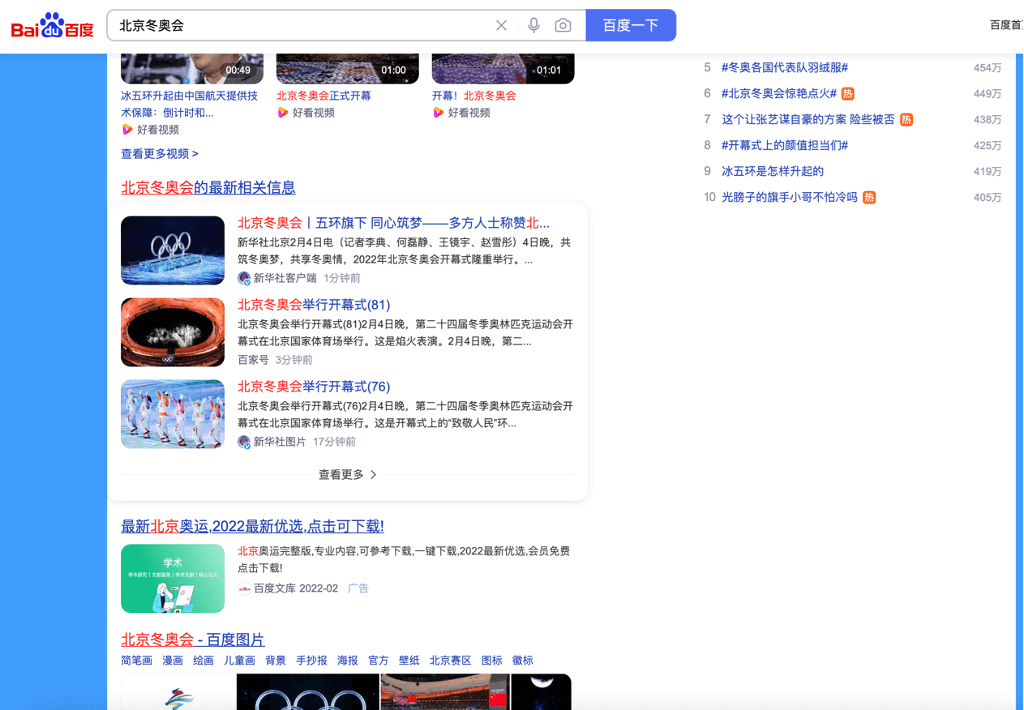Click 454万 count beside rank 5
Image resolution: width=1024 pixels, height=710 pixels.
(987, 68)
